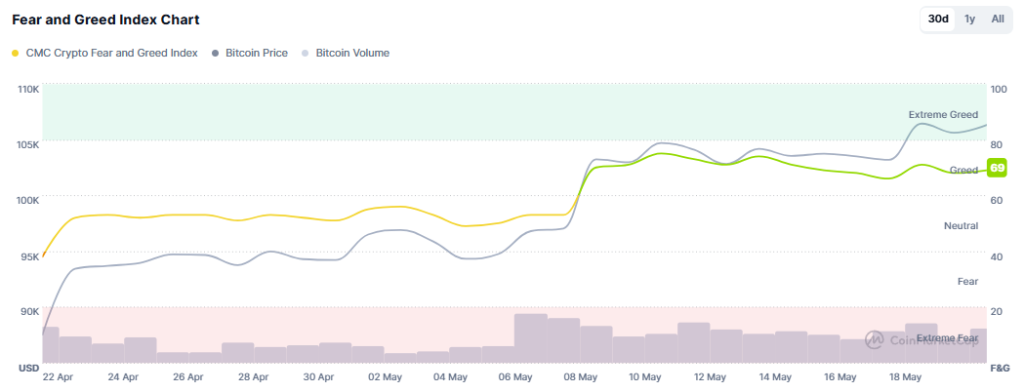
Task: Click the 10 May date label
Action: pos(645,378)
